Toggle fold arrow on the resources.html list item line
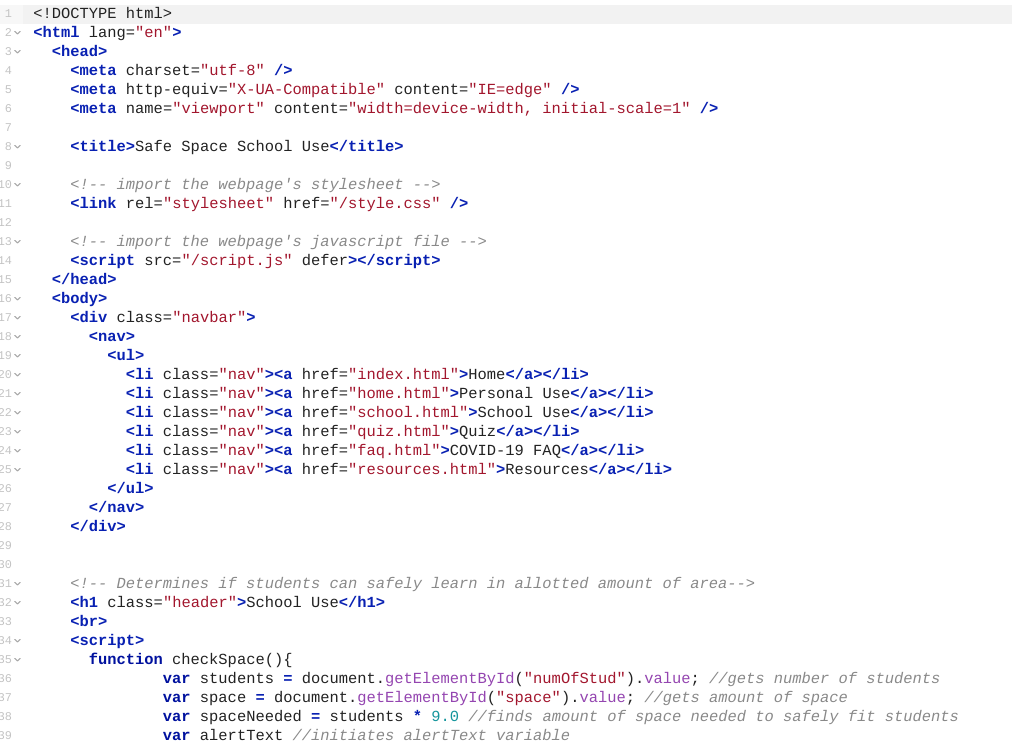The image size is (1012, 742). pyautogui.click(x=17, y=469)
